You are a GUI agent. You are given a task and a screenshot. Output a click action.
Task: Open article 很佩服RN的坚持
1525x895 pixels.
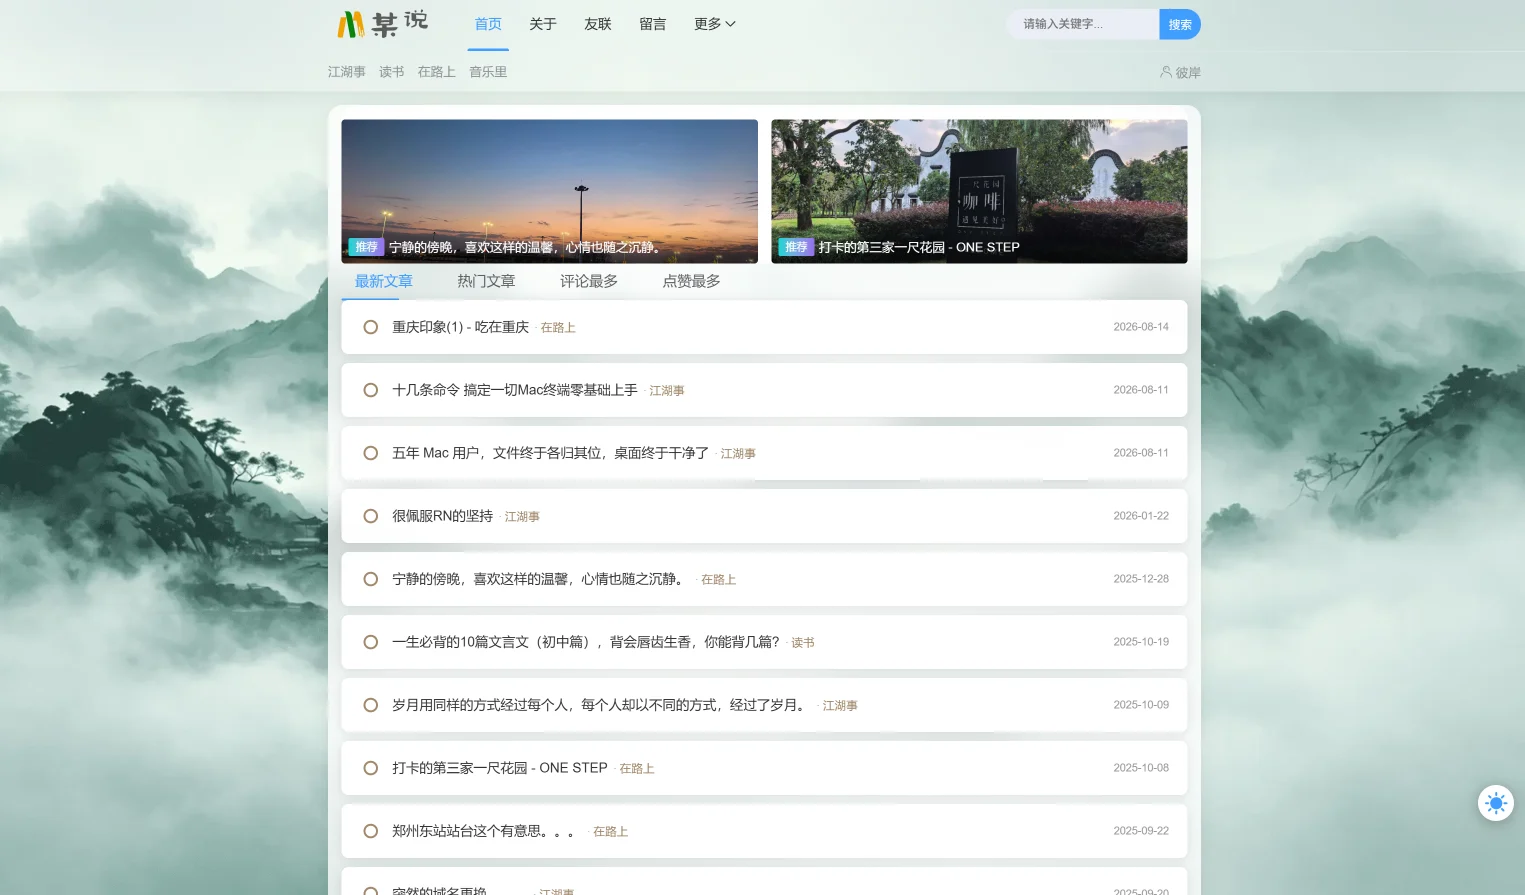pos(443,516)
